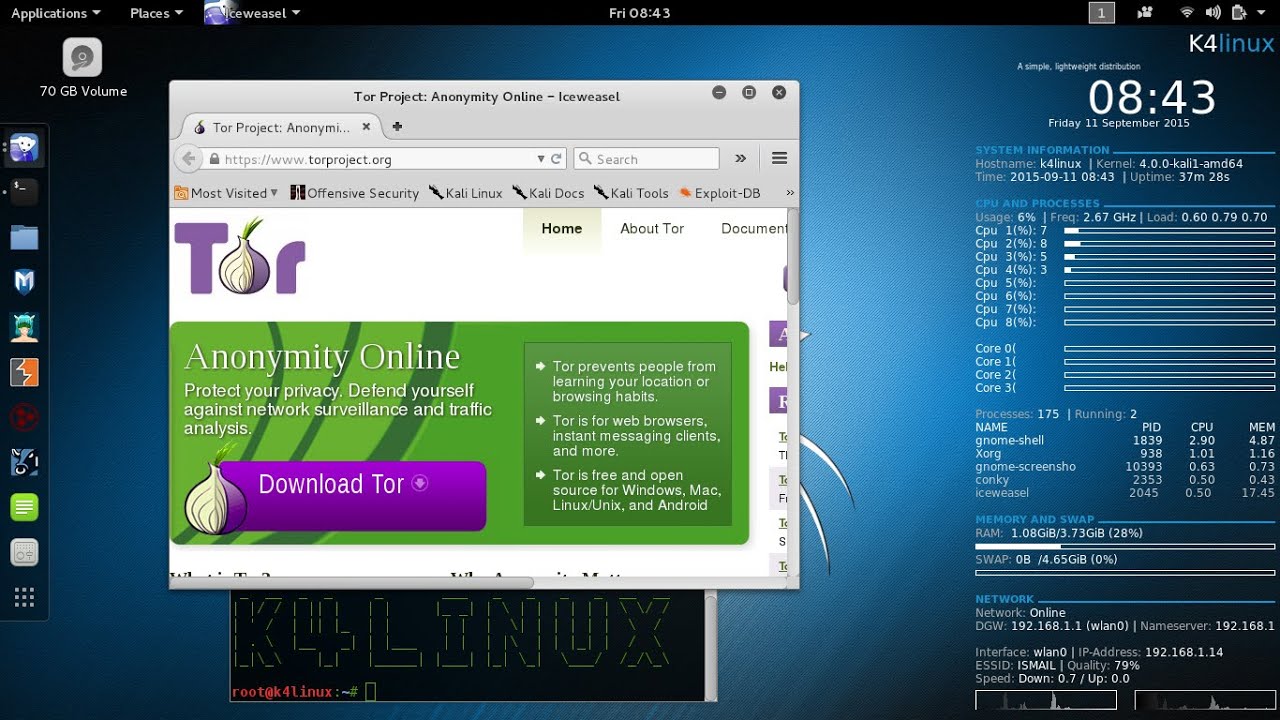The width and height of the screenshot is (1280, 720).
Task: Click the terminal window scrollbar
Action: [711, 645]
